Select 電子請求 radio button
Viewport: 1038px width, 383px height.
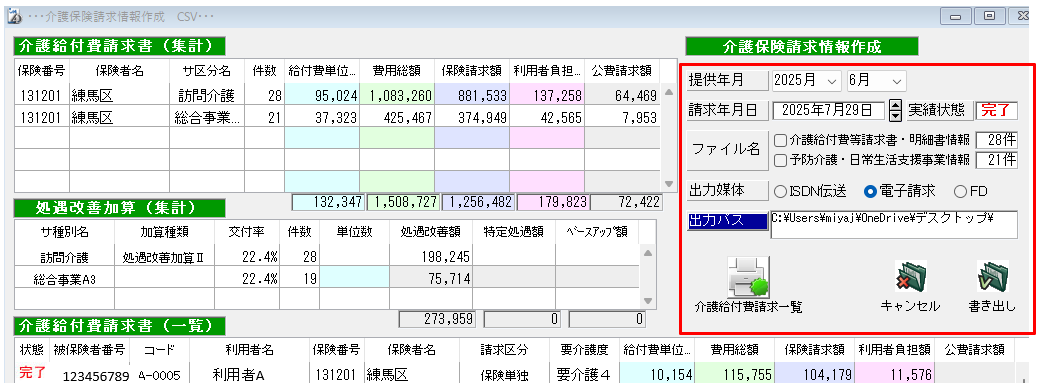click(x=871, y=191)
